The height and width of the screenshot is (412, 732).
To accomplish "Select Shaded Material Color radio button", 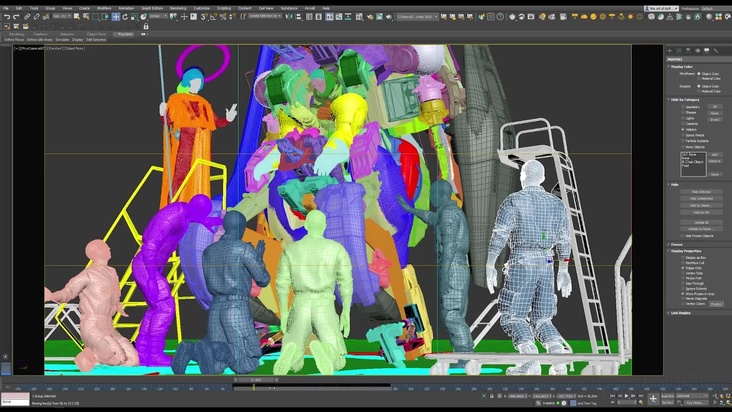I will click(x=699, y=91).
